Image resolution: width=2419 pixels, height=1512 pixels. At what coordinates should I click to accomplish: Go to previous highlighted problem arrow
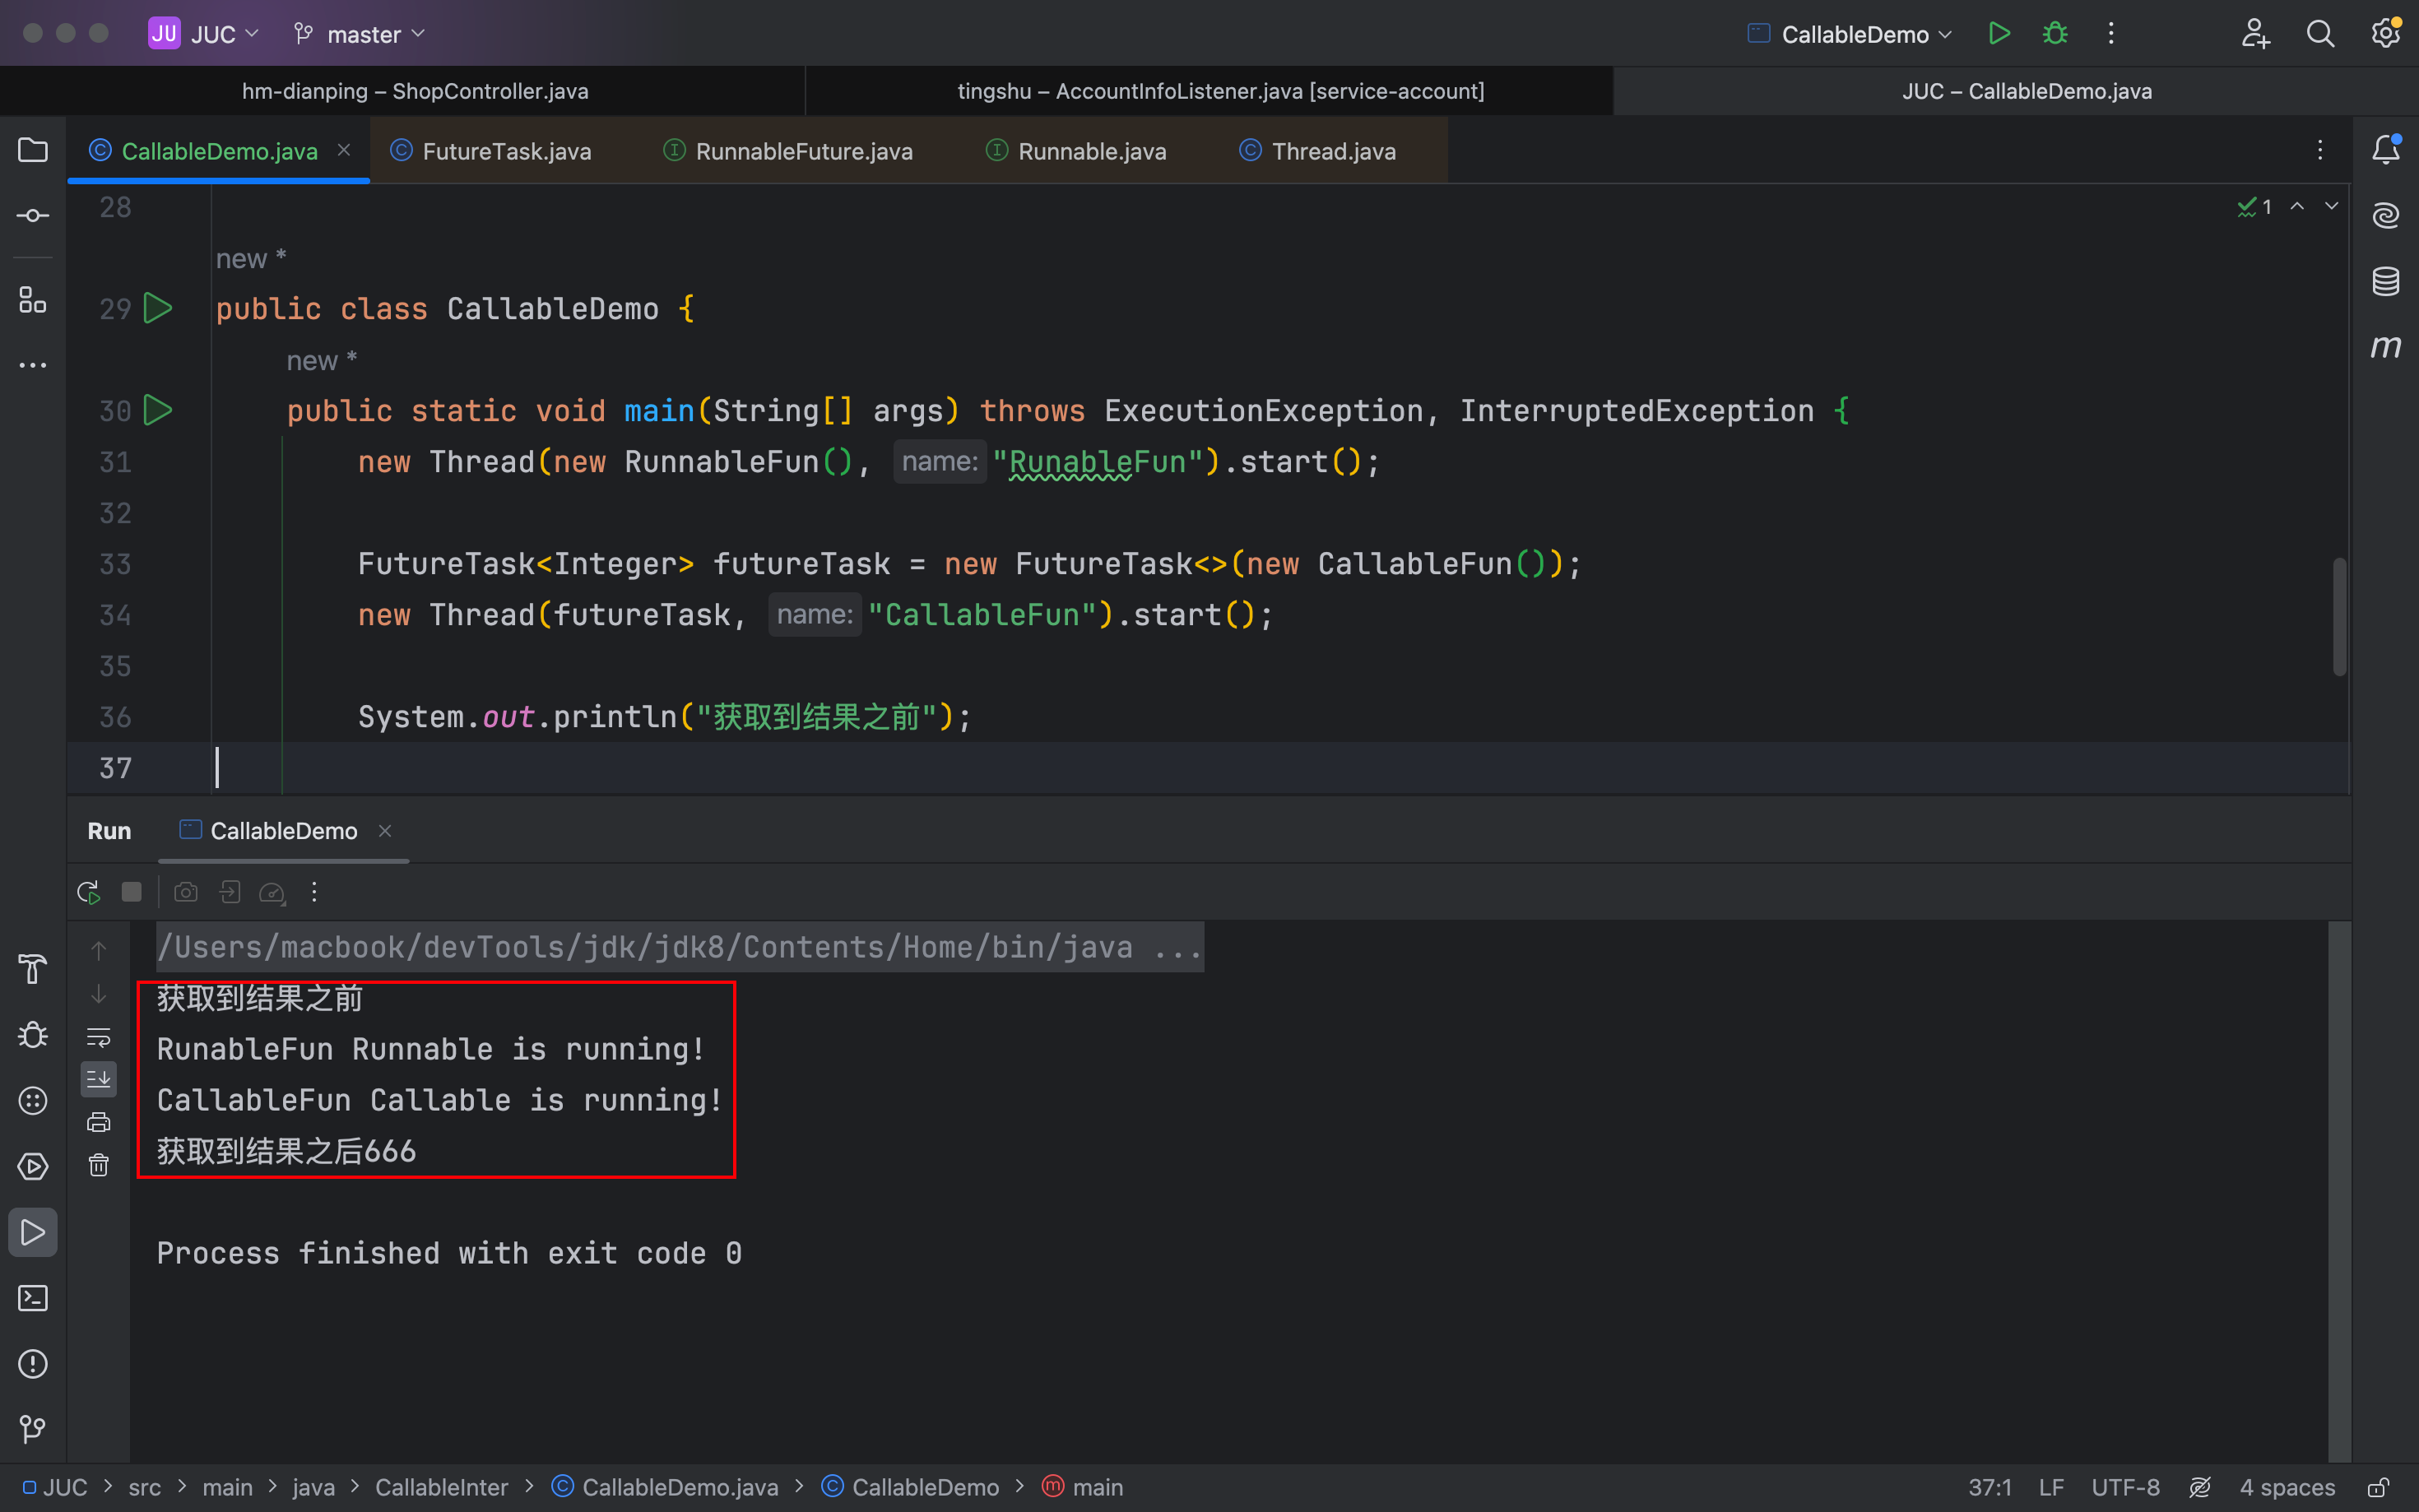pos(2297,206)
